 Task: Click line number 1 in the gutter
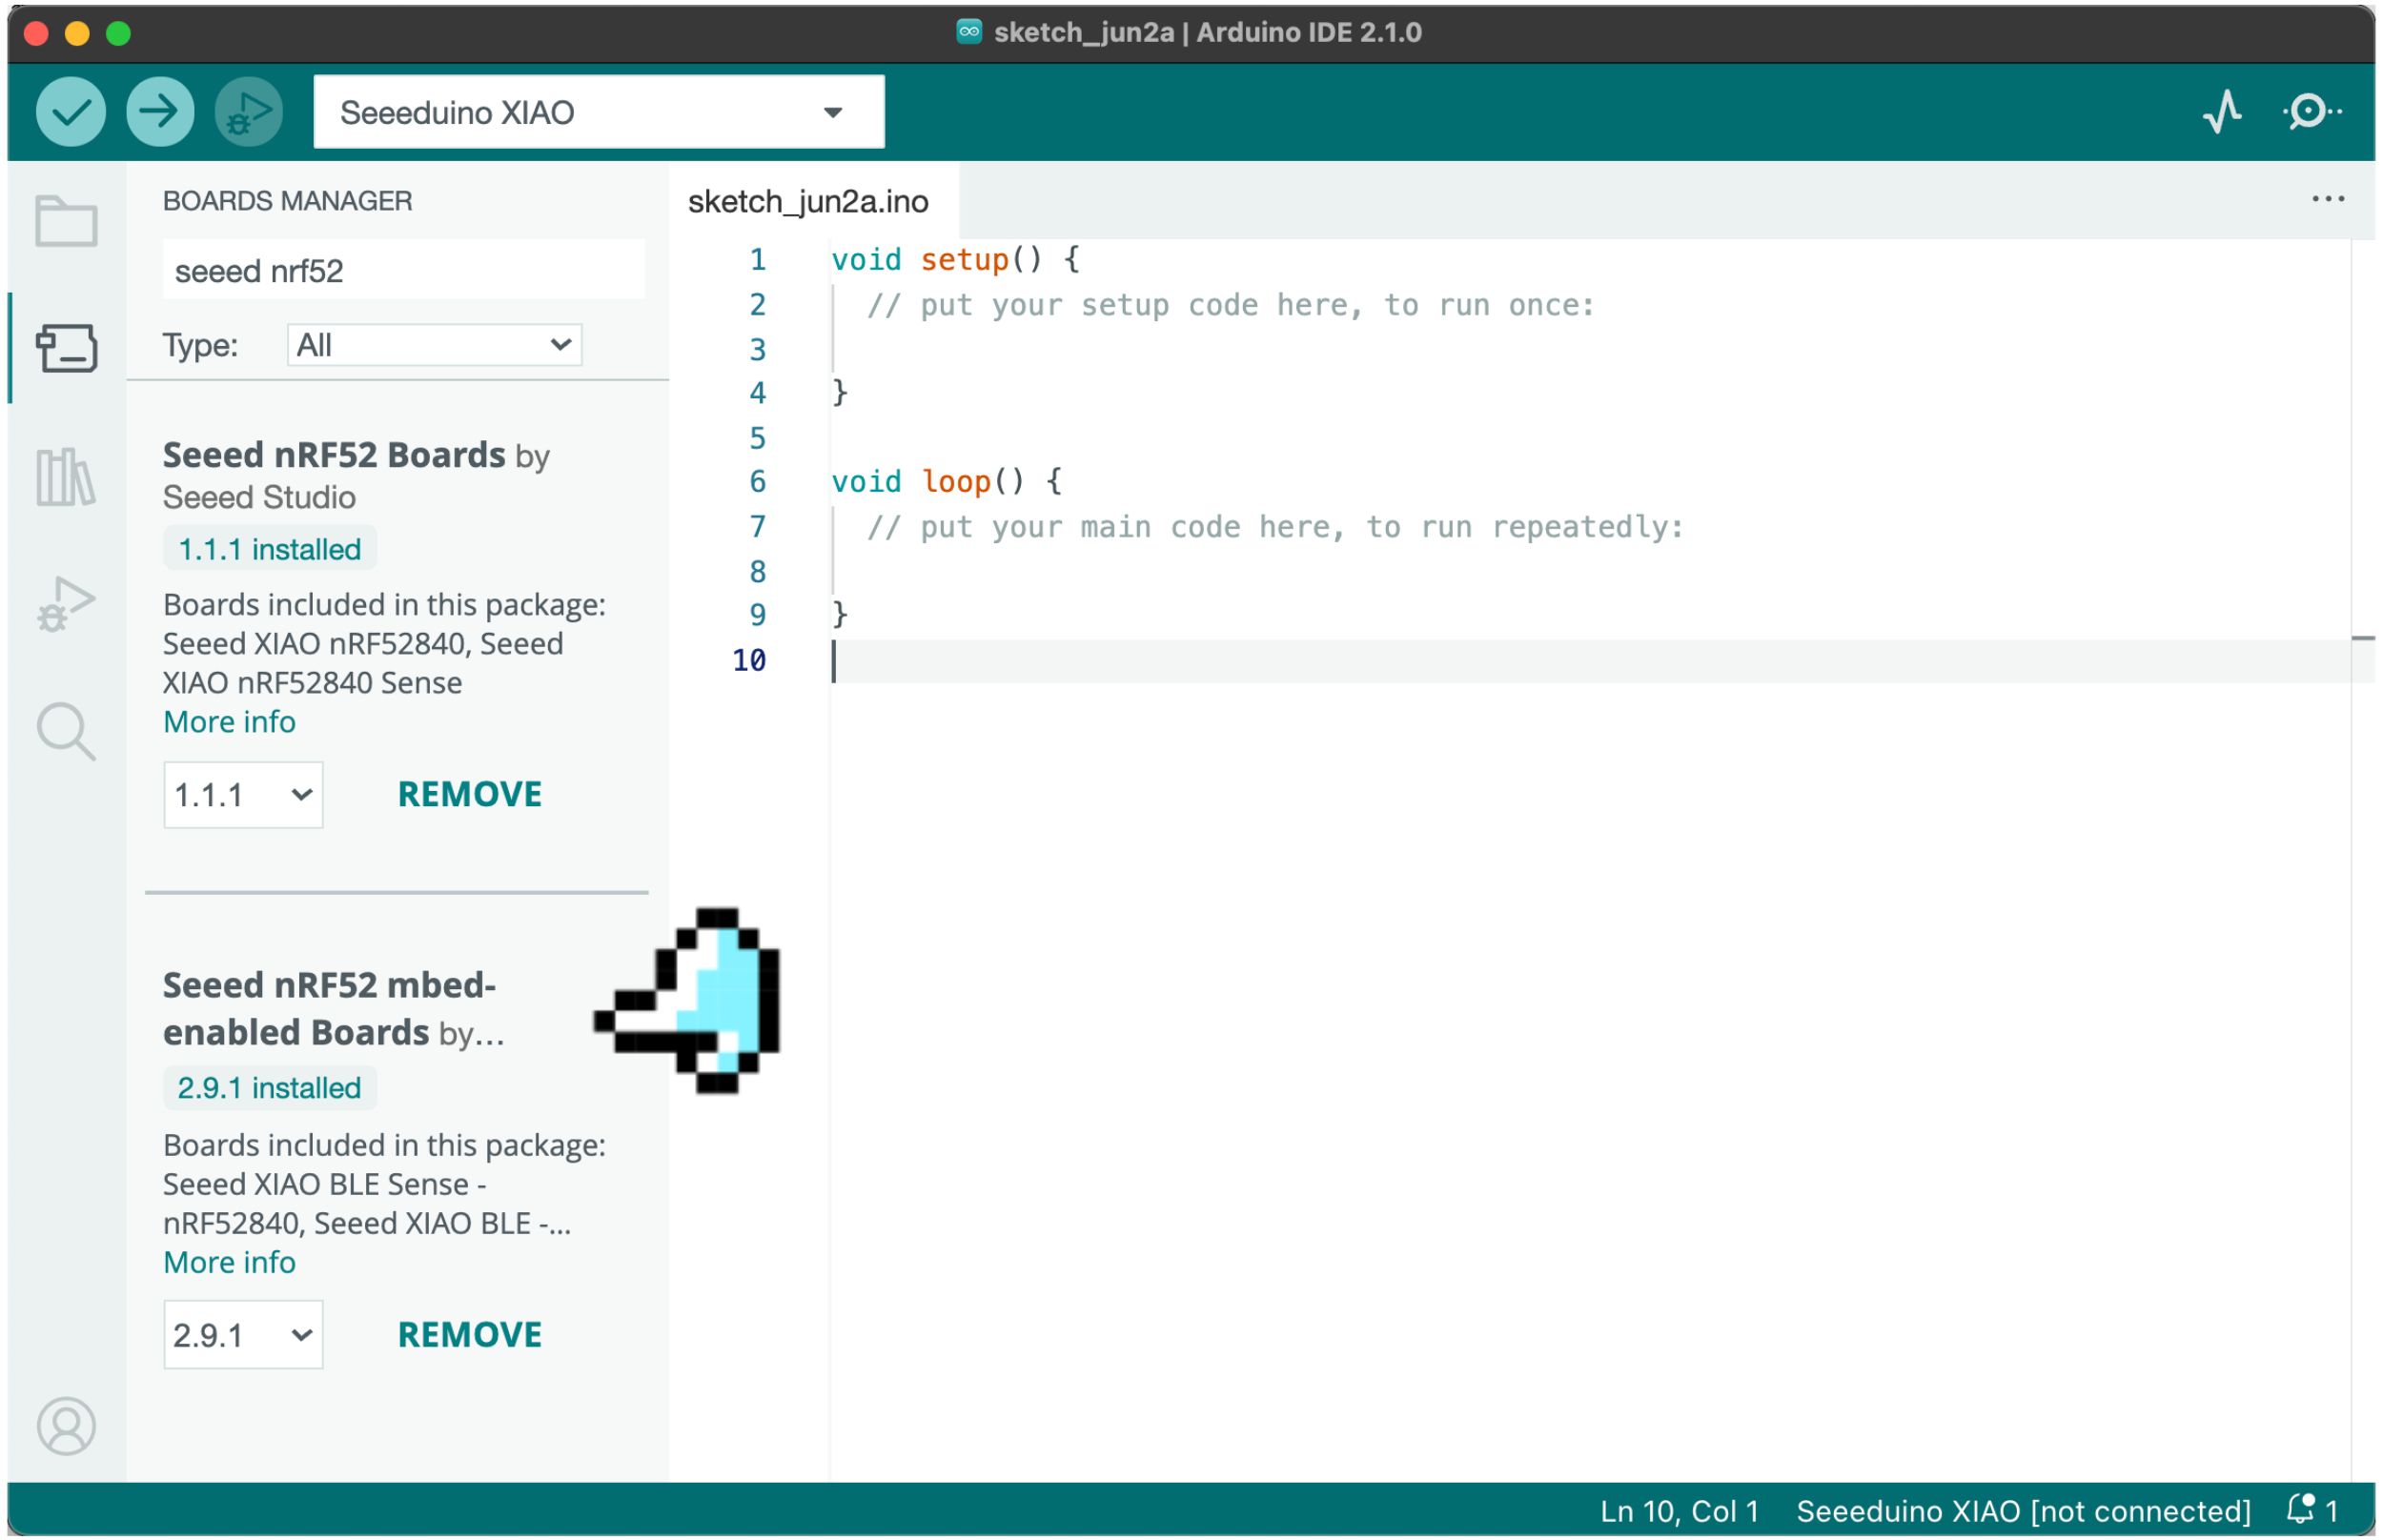(757, 259)
